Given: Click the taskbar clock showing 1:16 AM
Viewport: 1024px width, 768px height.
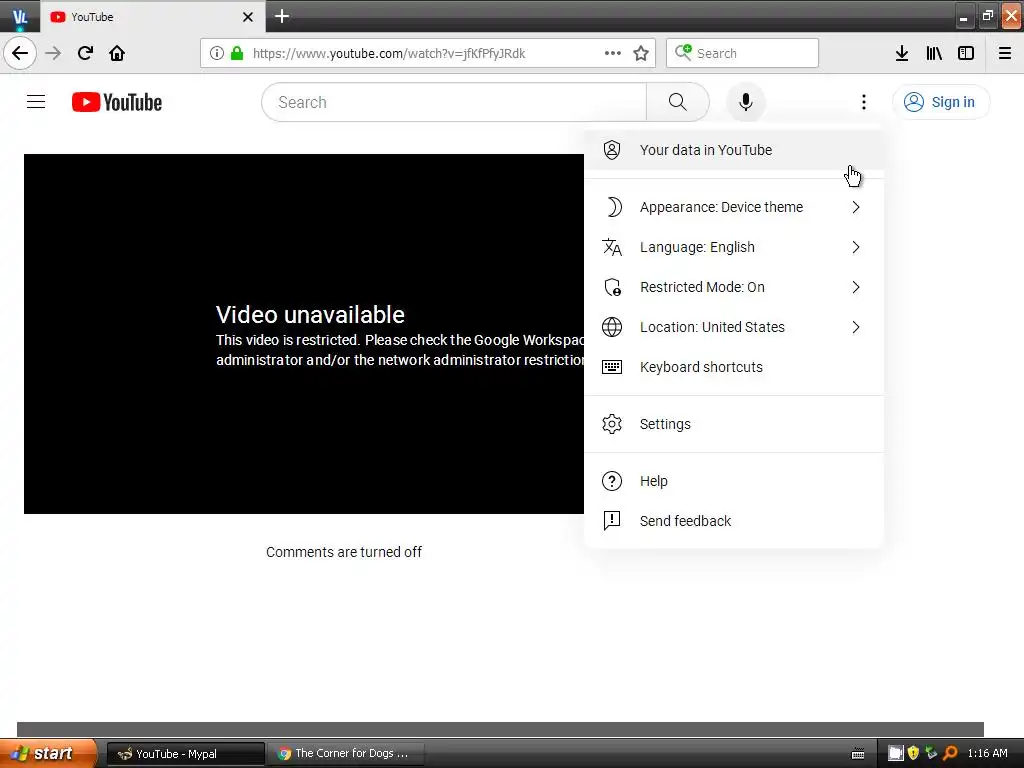Looking at the screenshot, I should (x=987, y=753).
